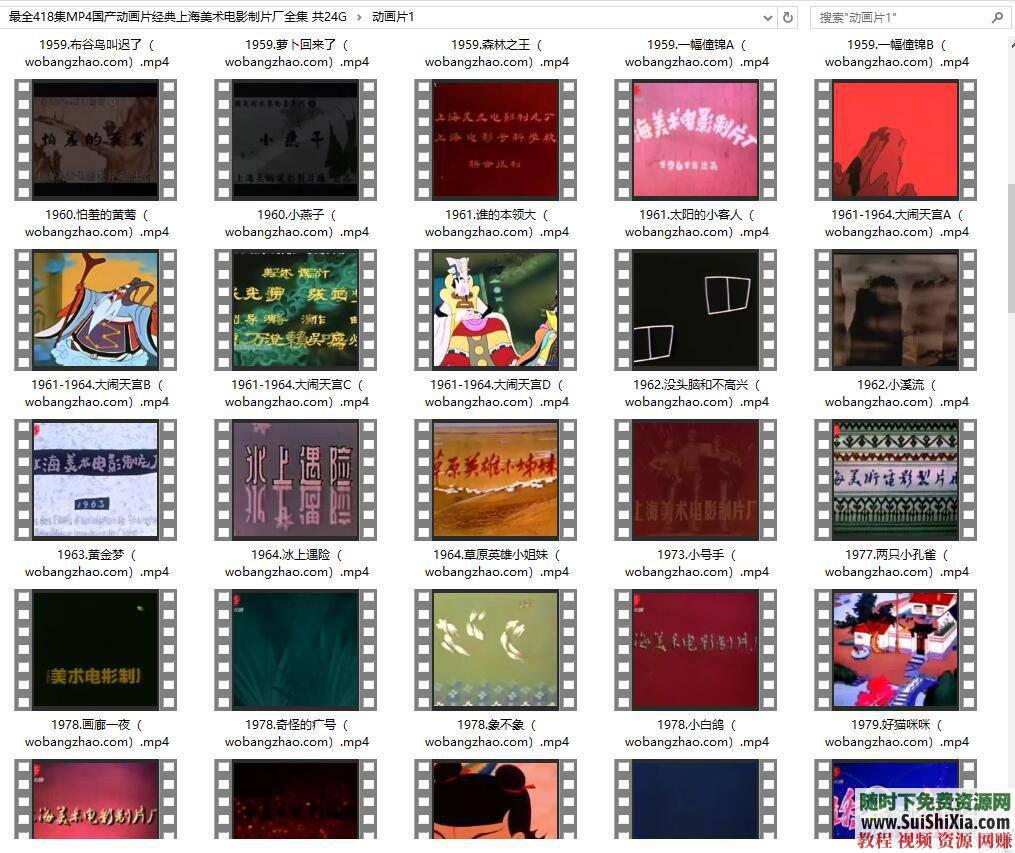Select bottom-row thumbnail with black-haired cartoon face
The width and height of the screenshot is (1015, 853).
[495, 800]
